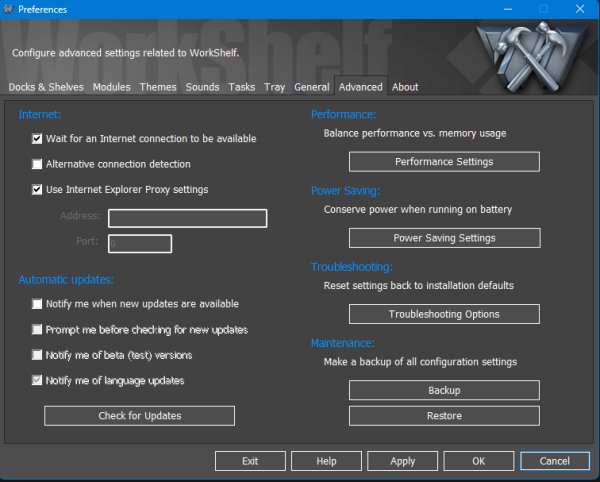The width and height of the screenshot is (600, 482).
Task: Open Performance Settings
Action: pos(444,162)
